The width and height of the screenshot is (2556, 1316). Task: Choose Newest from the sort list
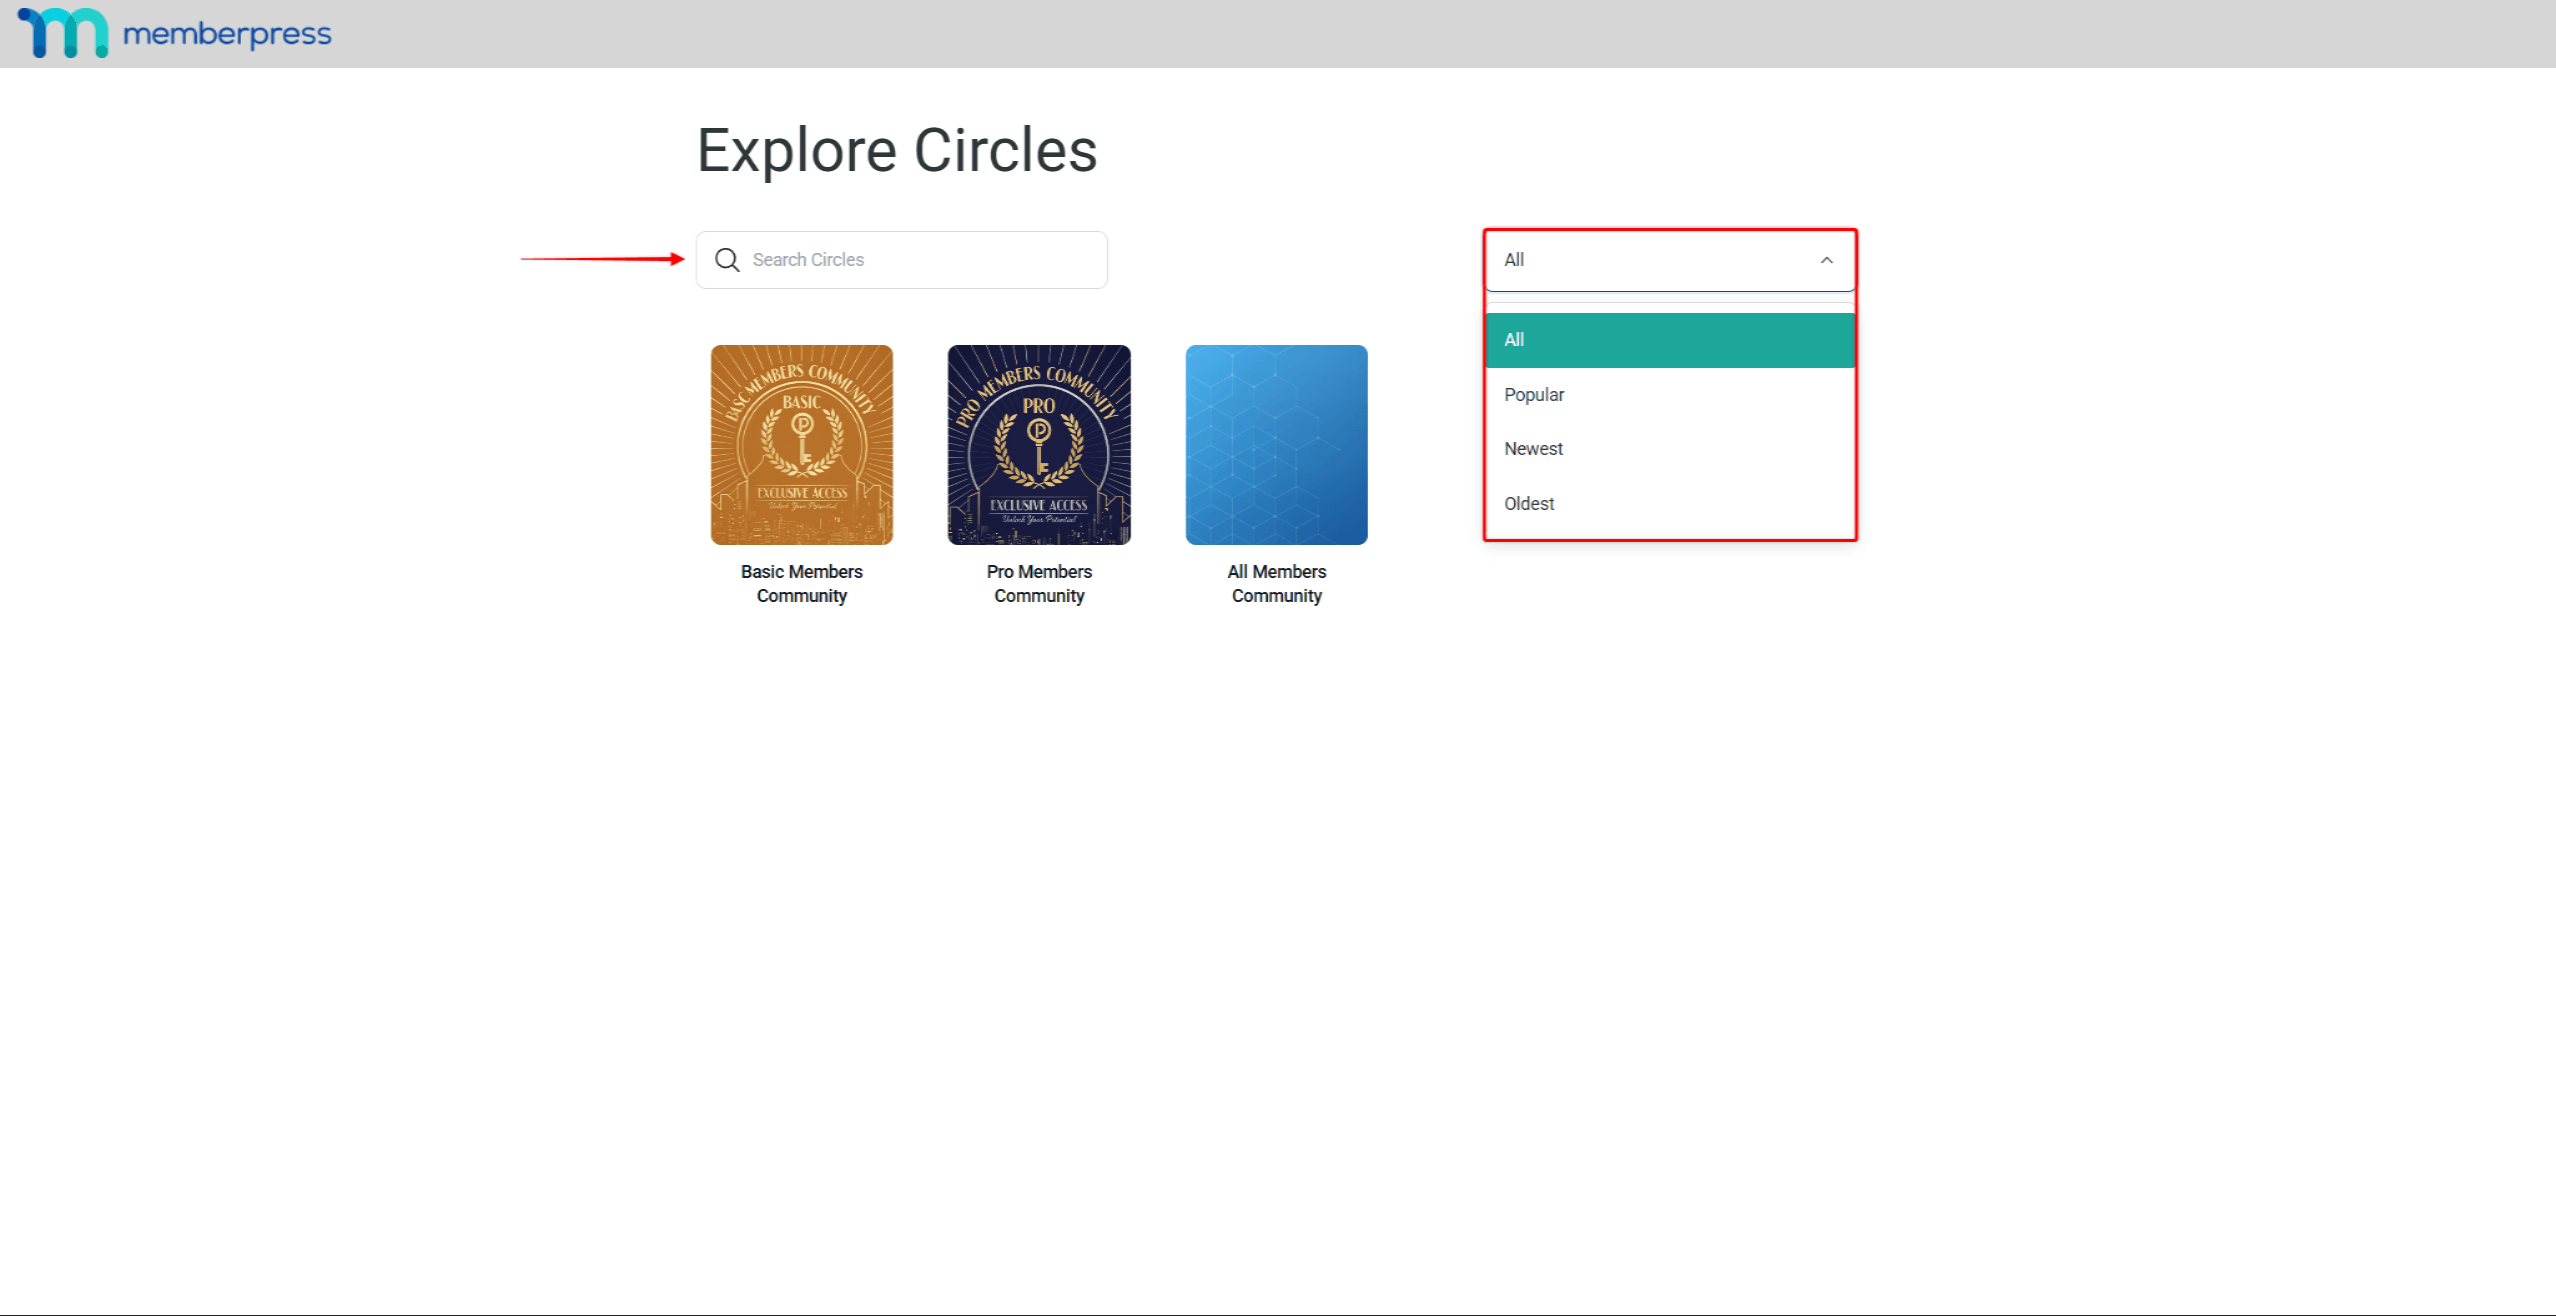coord(1533,449)
